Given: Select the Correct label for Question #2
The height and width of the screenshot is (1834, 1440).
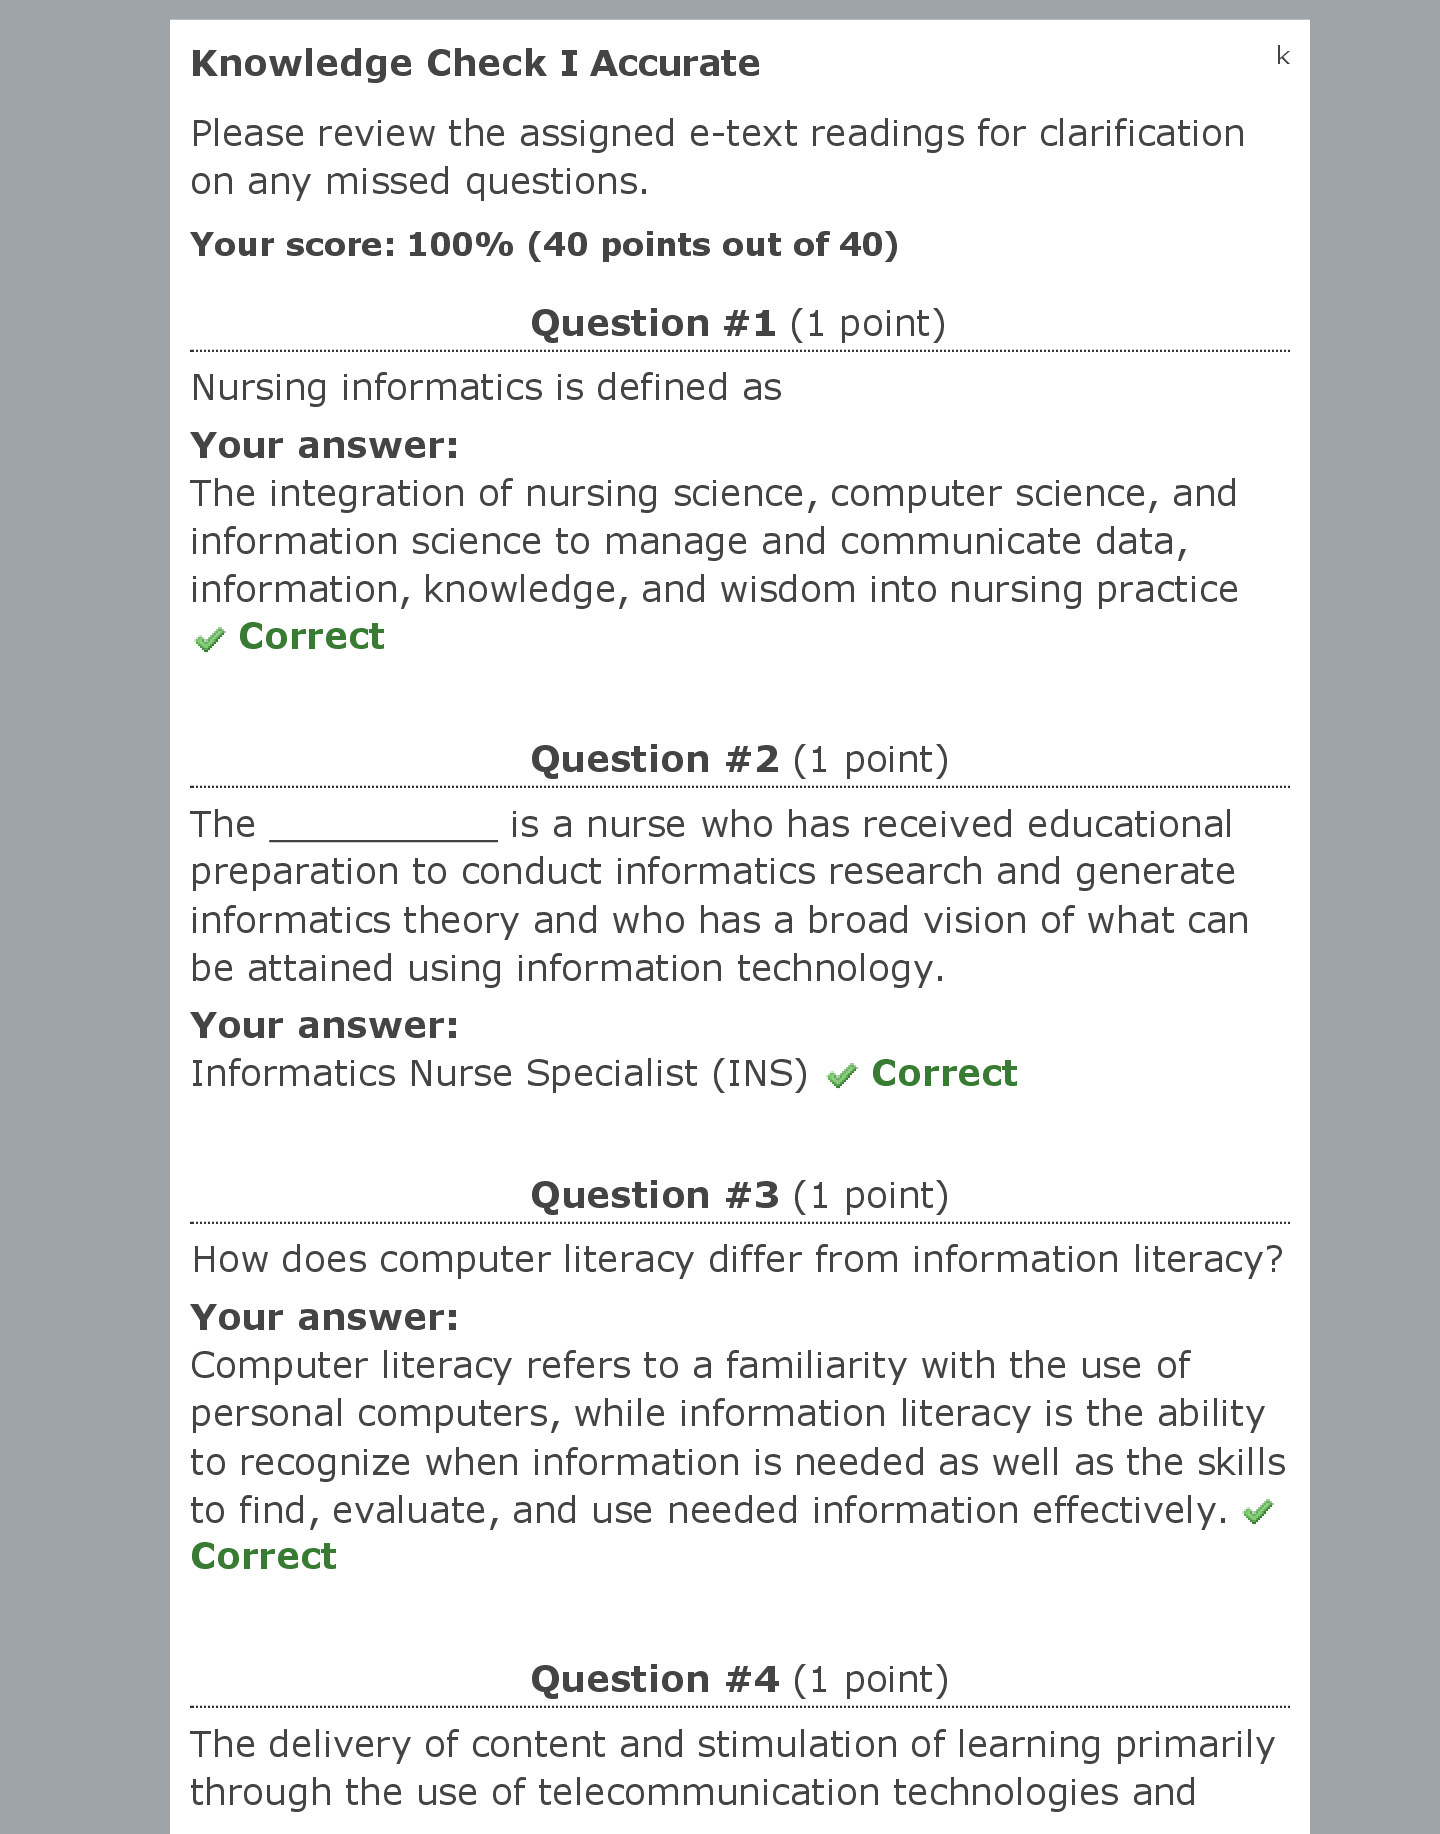Looking at the screenshot, I should [x=944, y=1073].
